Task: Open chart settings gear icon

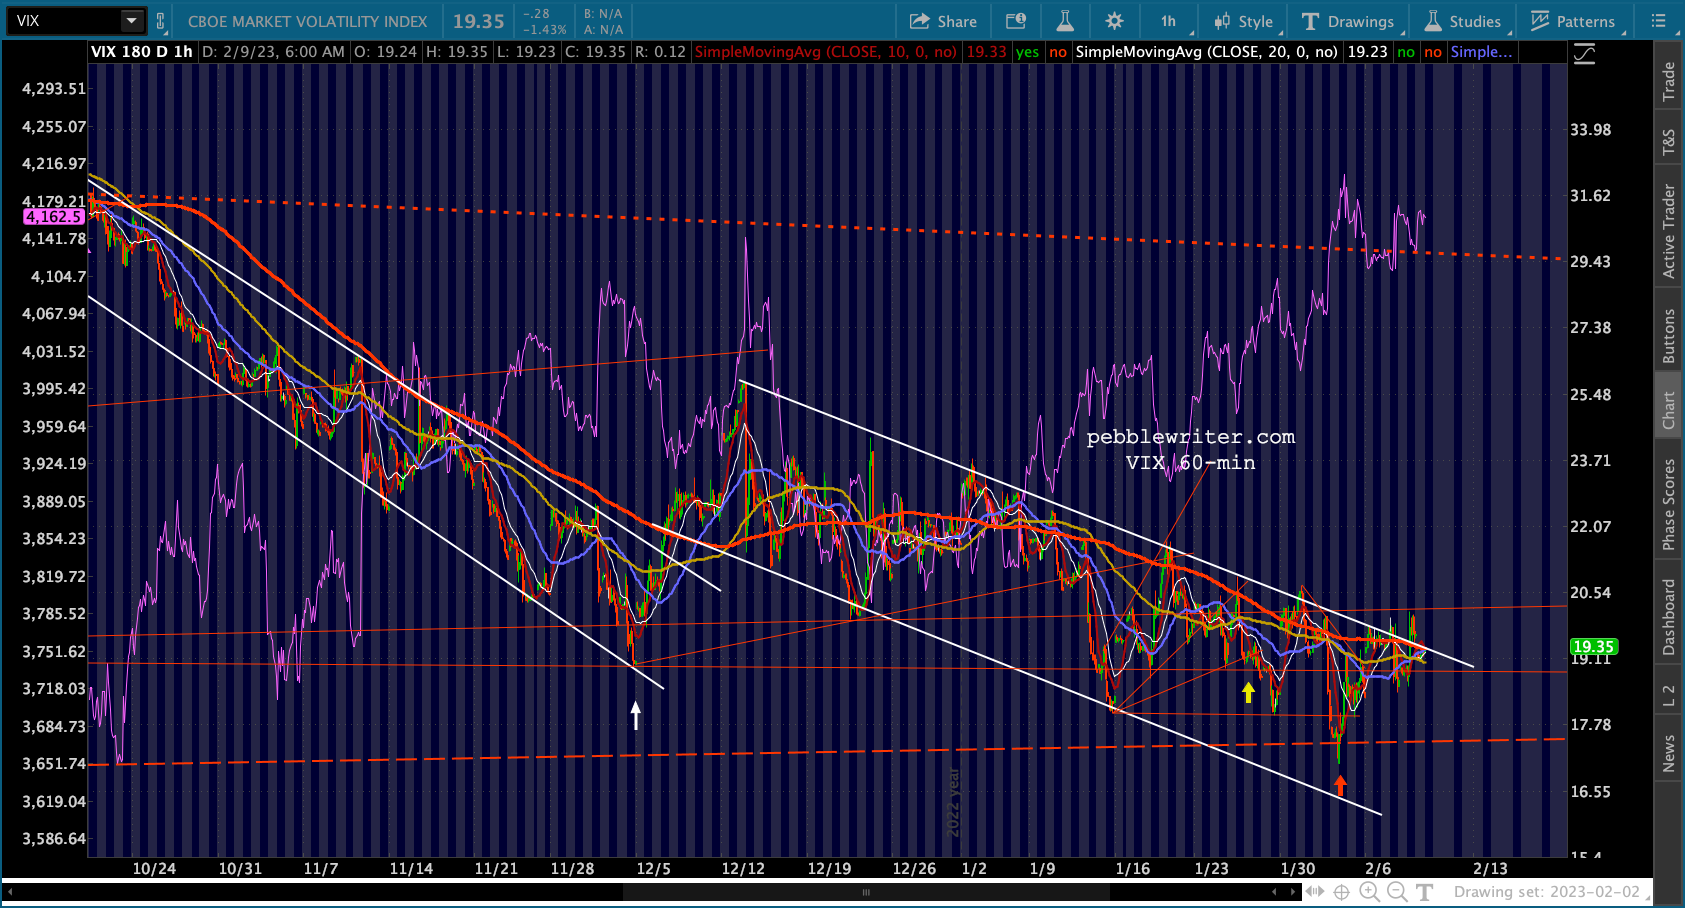Action: (x=1115, y=21)
